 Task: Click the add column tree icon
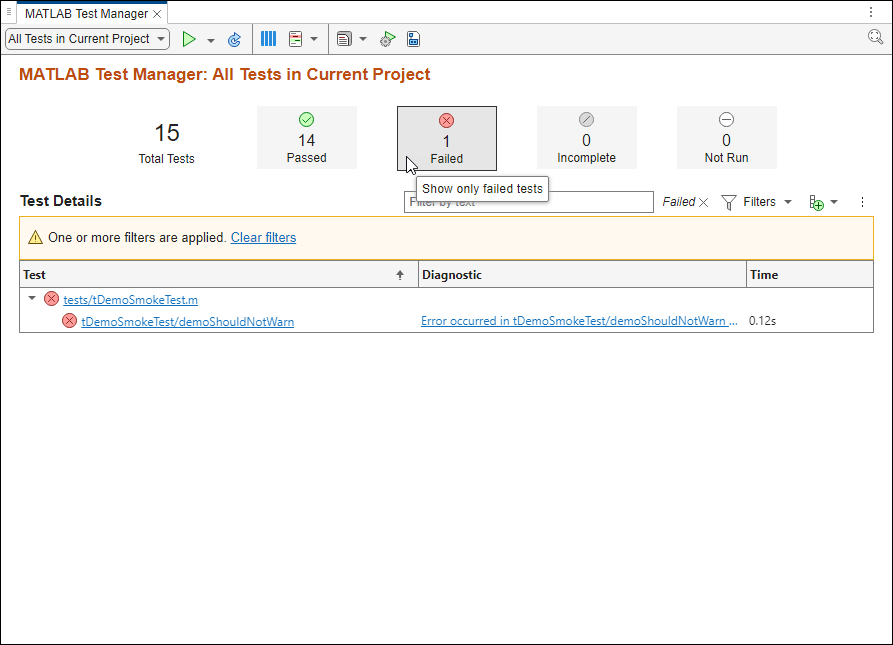point(816,203)
